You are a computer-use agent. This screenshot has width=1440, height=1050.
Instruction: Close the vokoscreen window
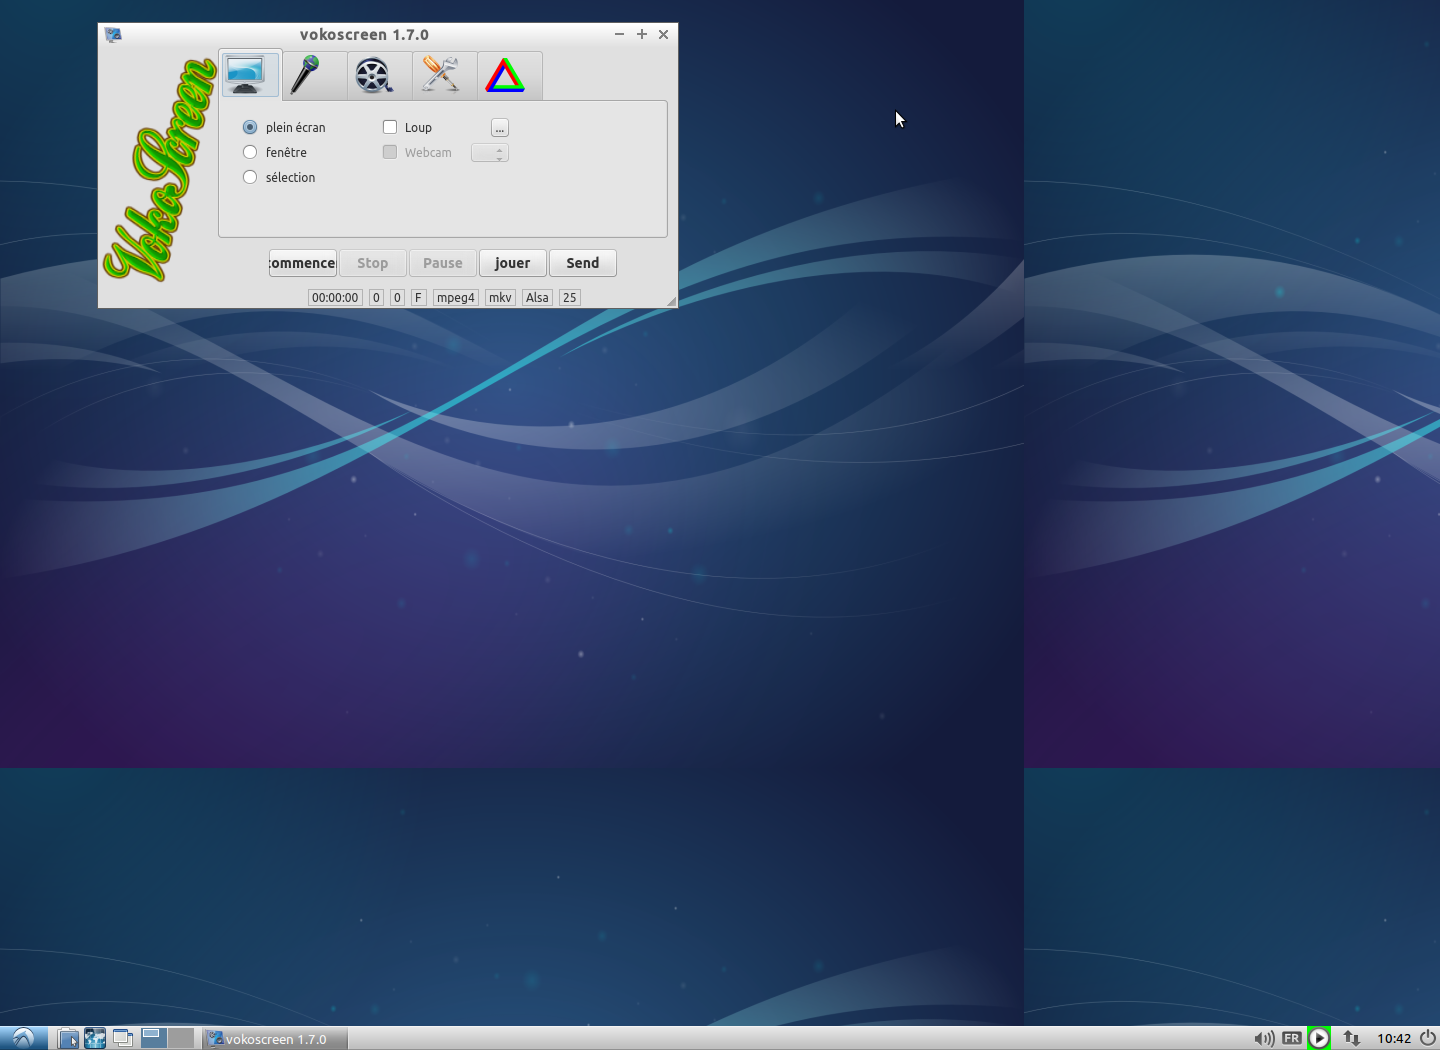click(x=663, y=34)
